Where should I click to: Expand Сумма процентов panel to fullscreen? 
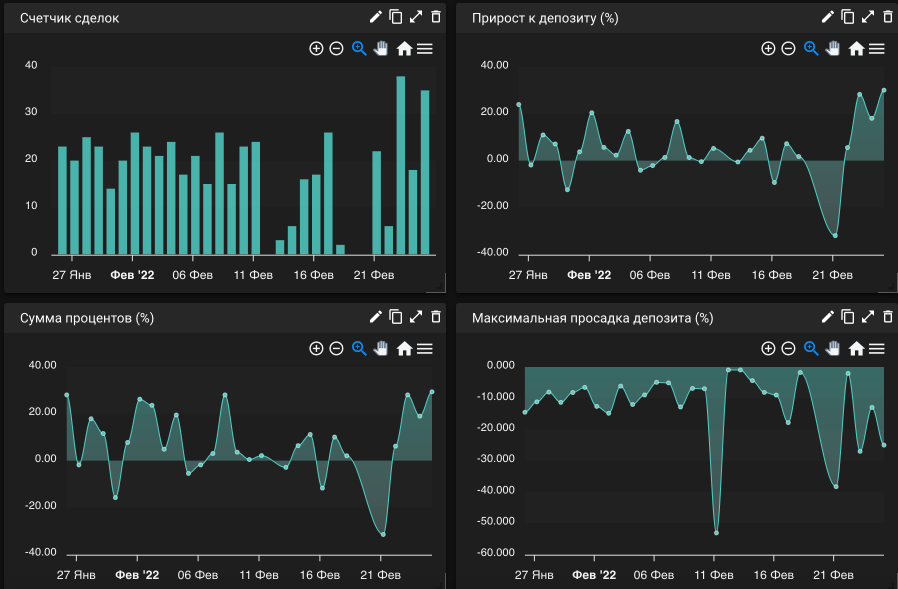point(416,317)
